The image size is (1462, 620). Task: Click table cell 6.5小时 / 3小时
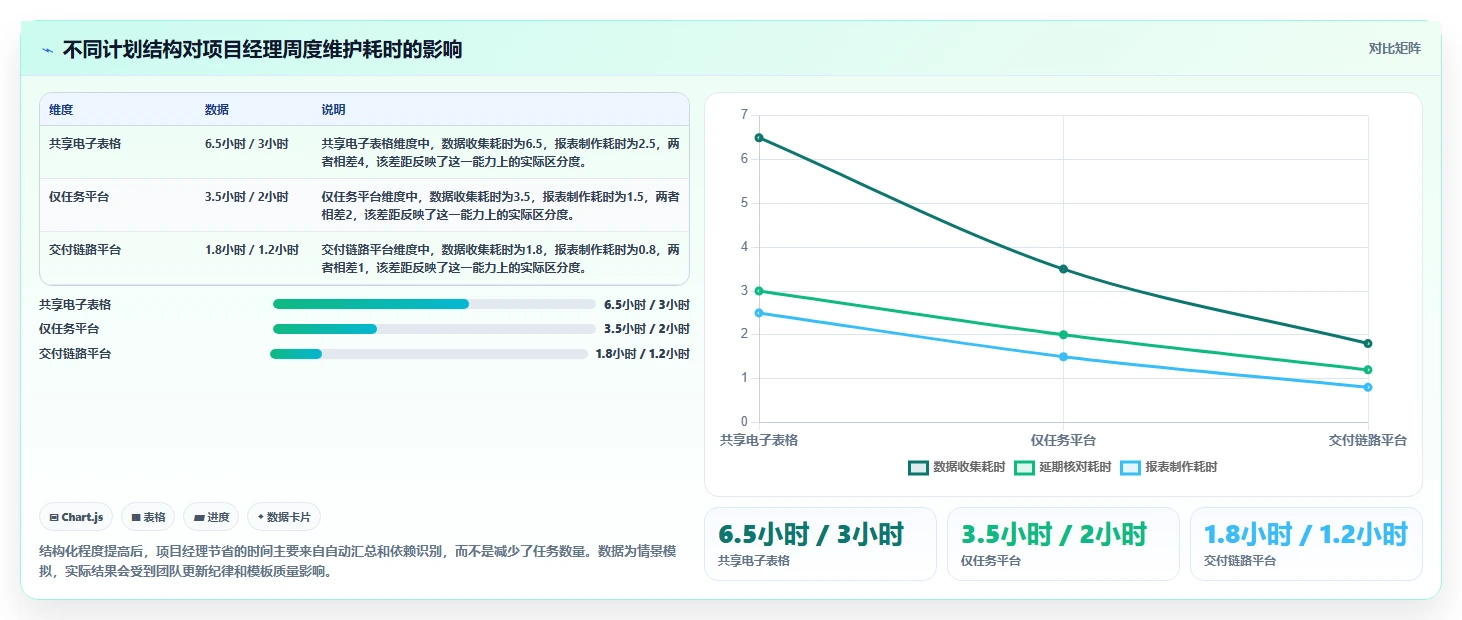point(247,144)
